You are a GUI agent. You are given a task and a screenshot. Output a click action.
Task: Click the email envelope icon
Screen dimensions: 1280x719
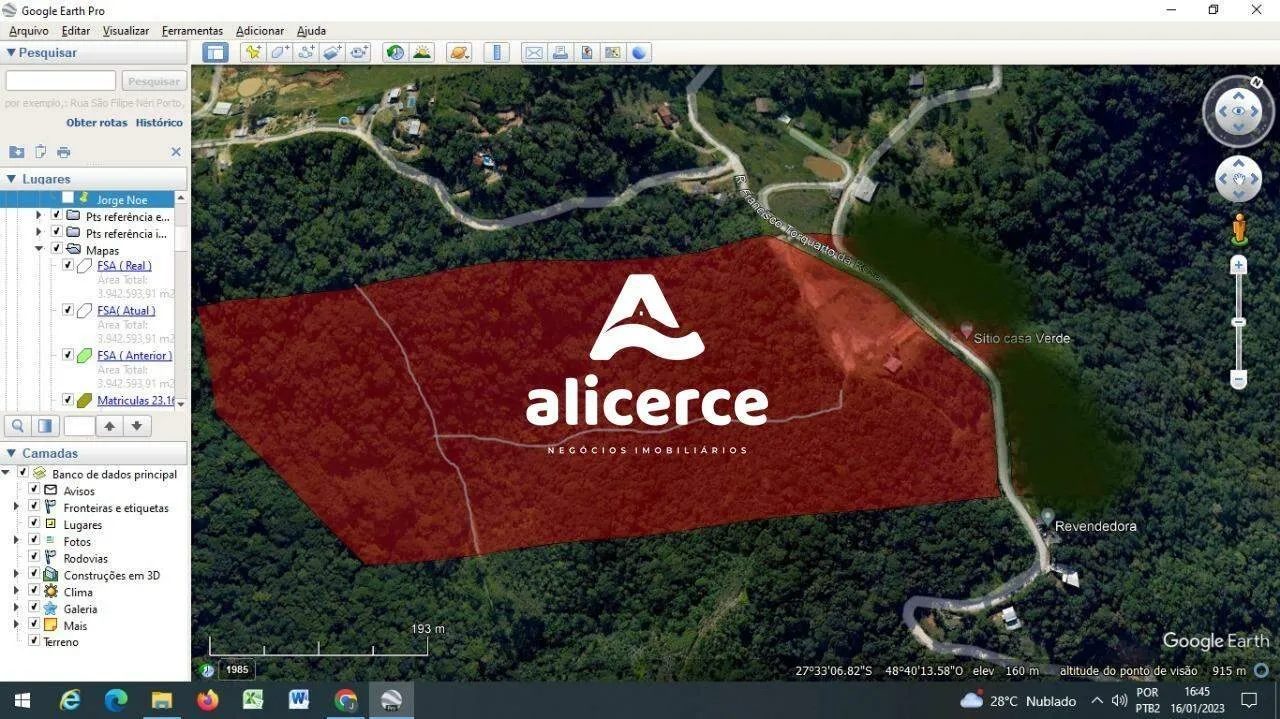coord(534,52)
